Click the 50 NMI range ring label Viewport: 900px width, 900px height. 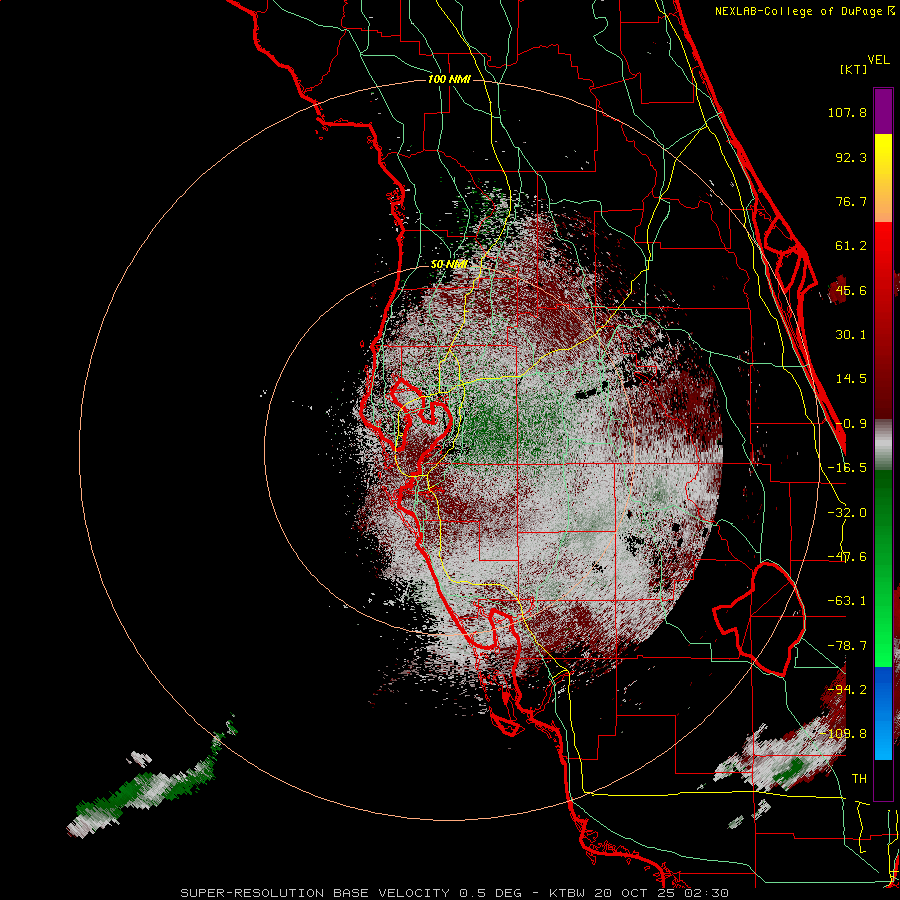tap(449, 265)
